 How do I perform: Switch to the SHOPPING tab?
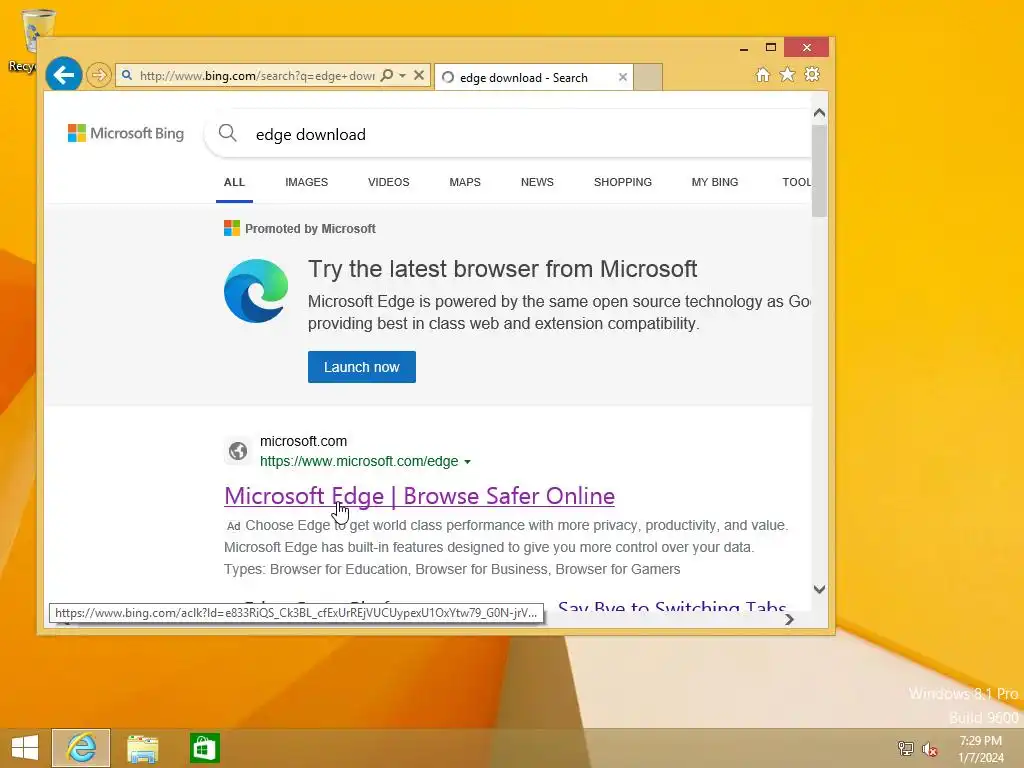point(623,182)
